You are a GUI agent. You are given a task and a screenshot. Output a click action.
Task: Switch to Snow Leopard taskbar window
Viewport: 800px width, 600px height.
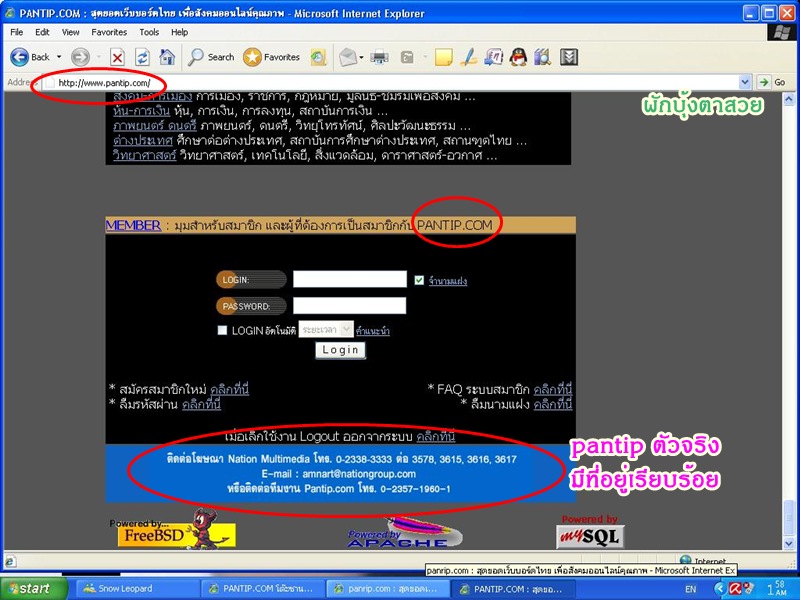[136, 589]
